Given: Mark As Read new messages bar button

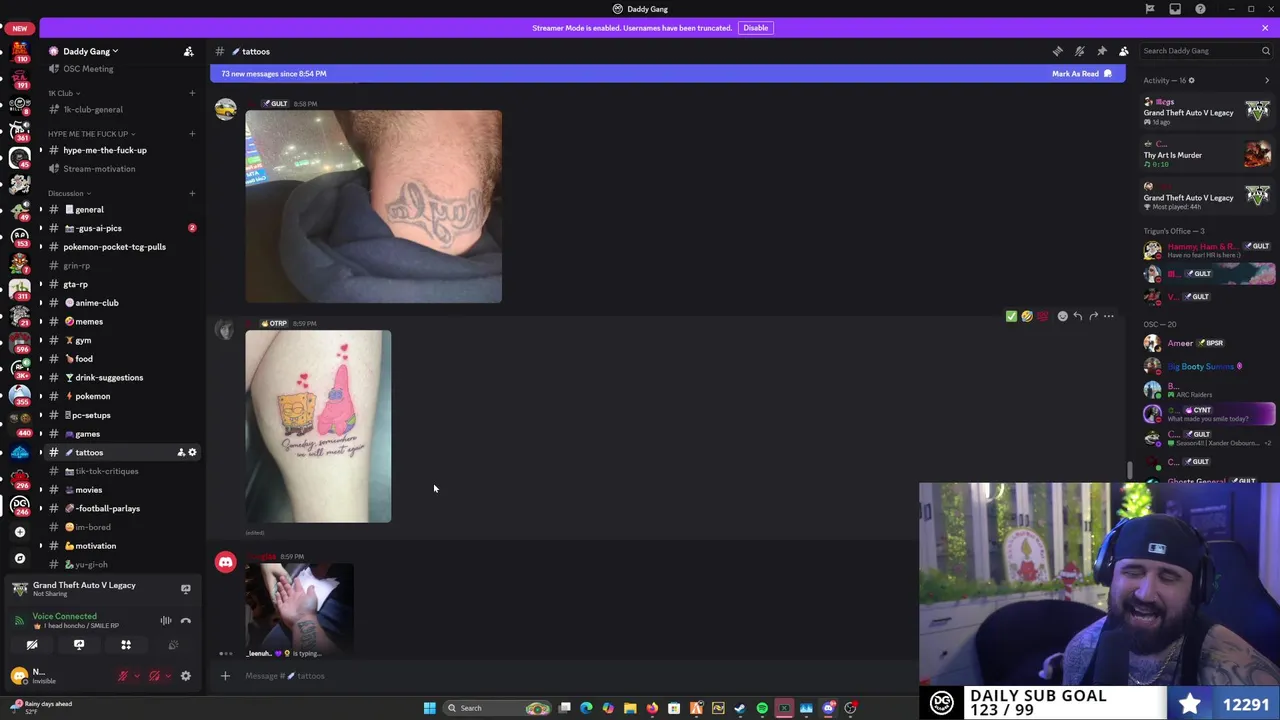Looking at the screenshot, I should (1082, 74).
